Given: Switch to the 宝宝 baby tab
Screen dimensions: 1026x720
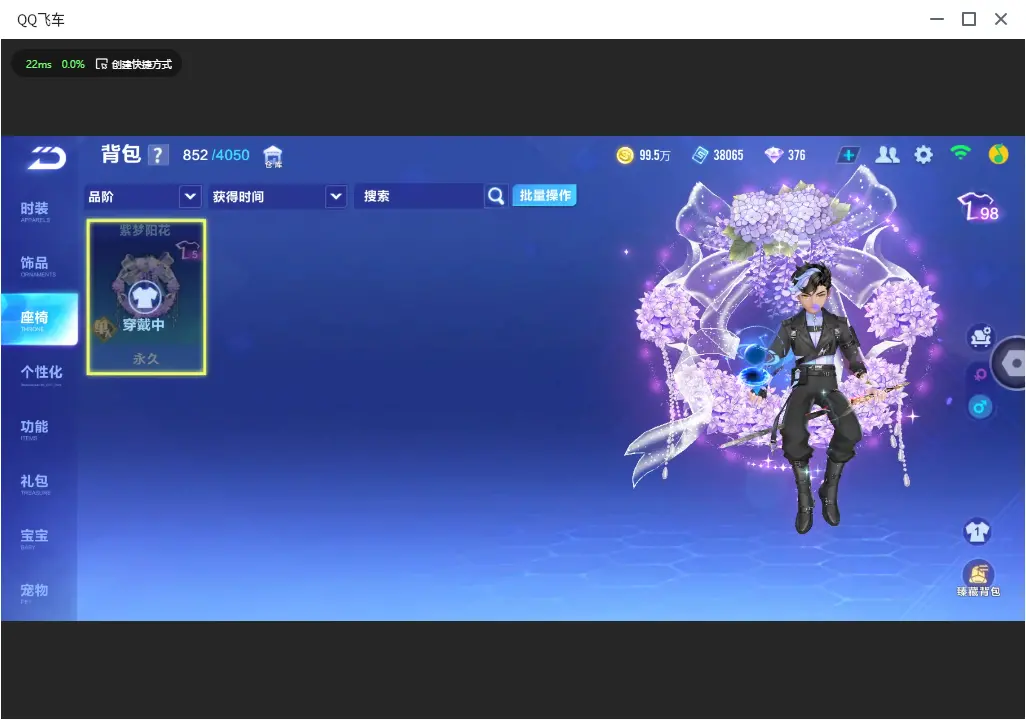Looking at the screenshot, I should (x=35, y=537).
